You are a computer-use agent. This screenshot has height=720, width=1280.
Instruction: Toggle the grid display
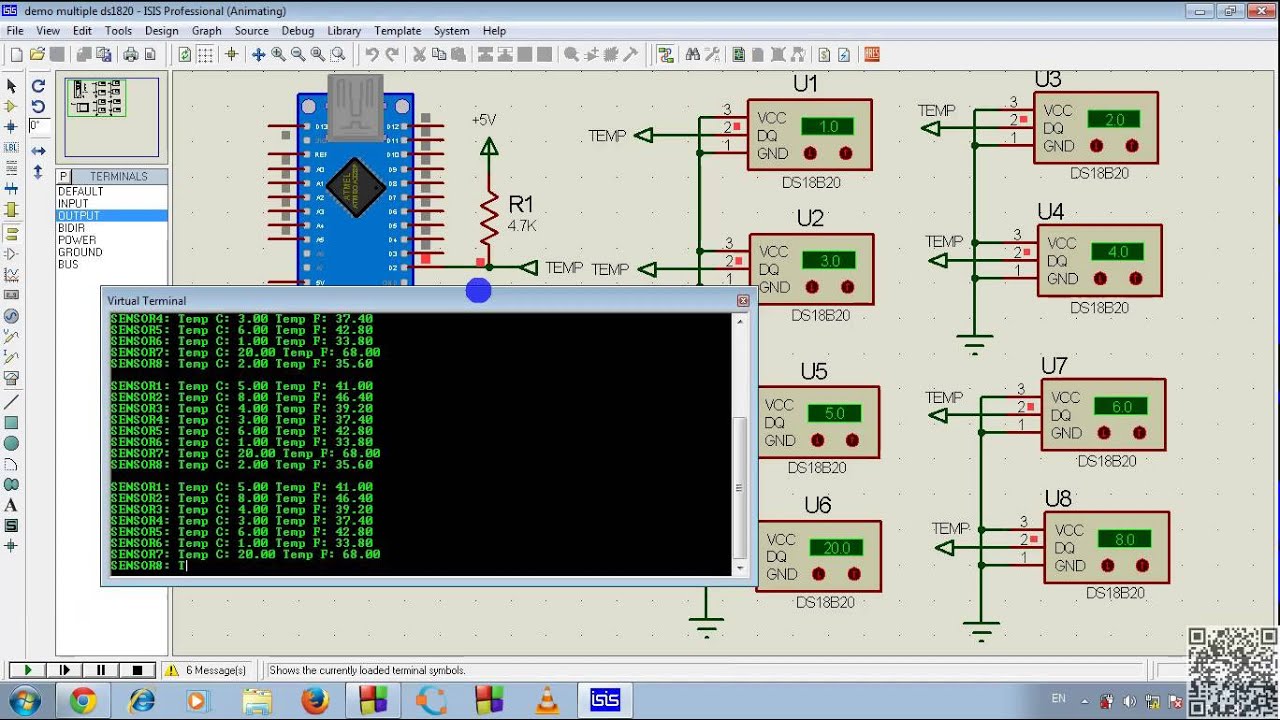coord(205,55)
